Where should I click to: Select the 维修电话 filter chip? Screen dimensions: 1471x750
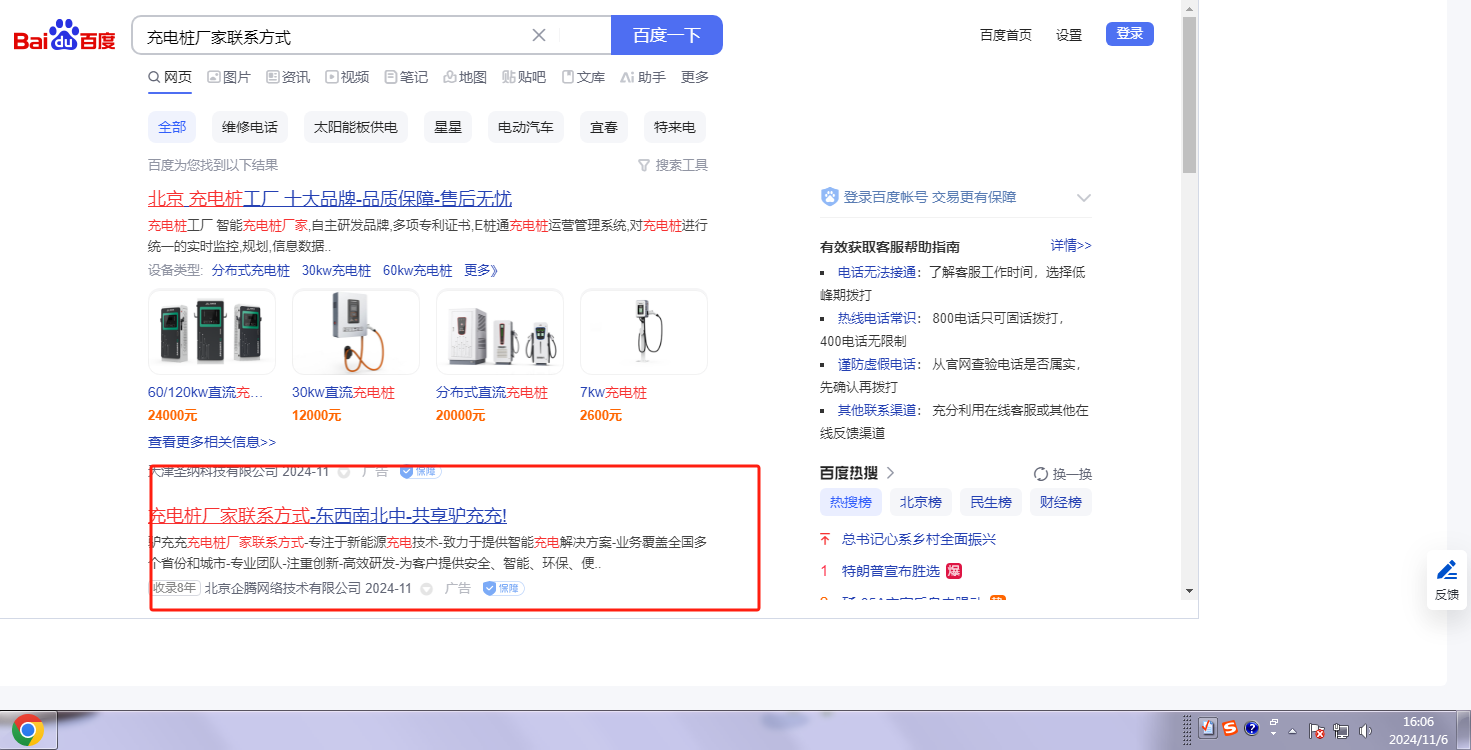250,127
